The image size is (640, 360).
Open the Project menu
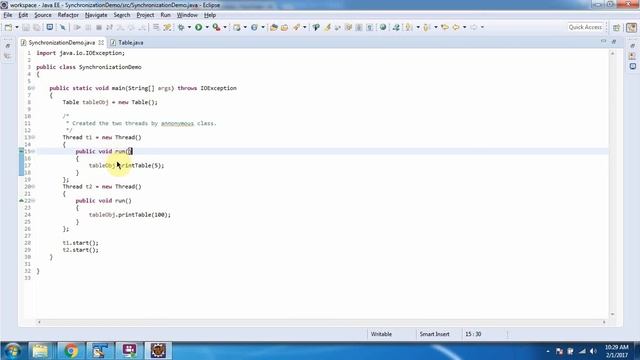click(145, 15)
